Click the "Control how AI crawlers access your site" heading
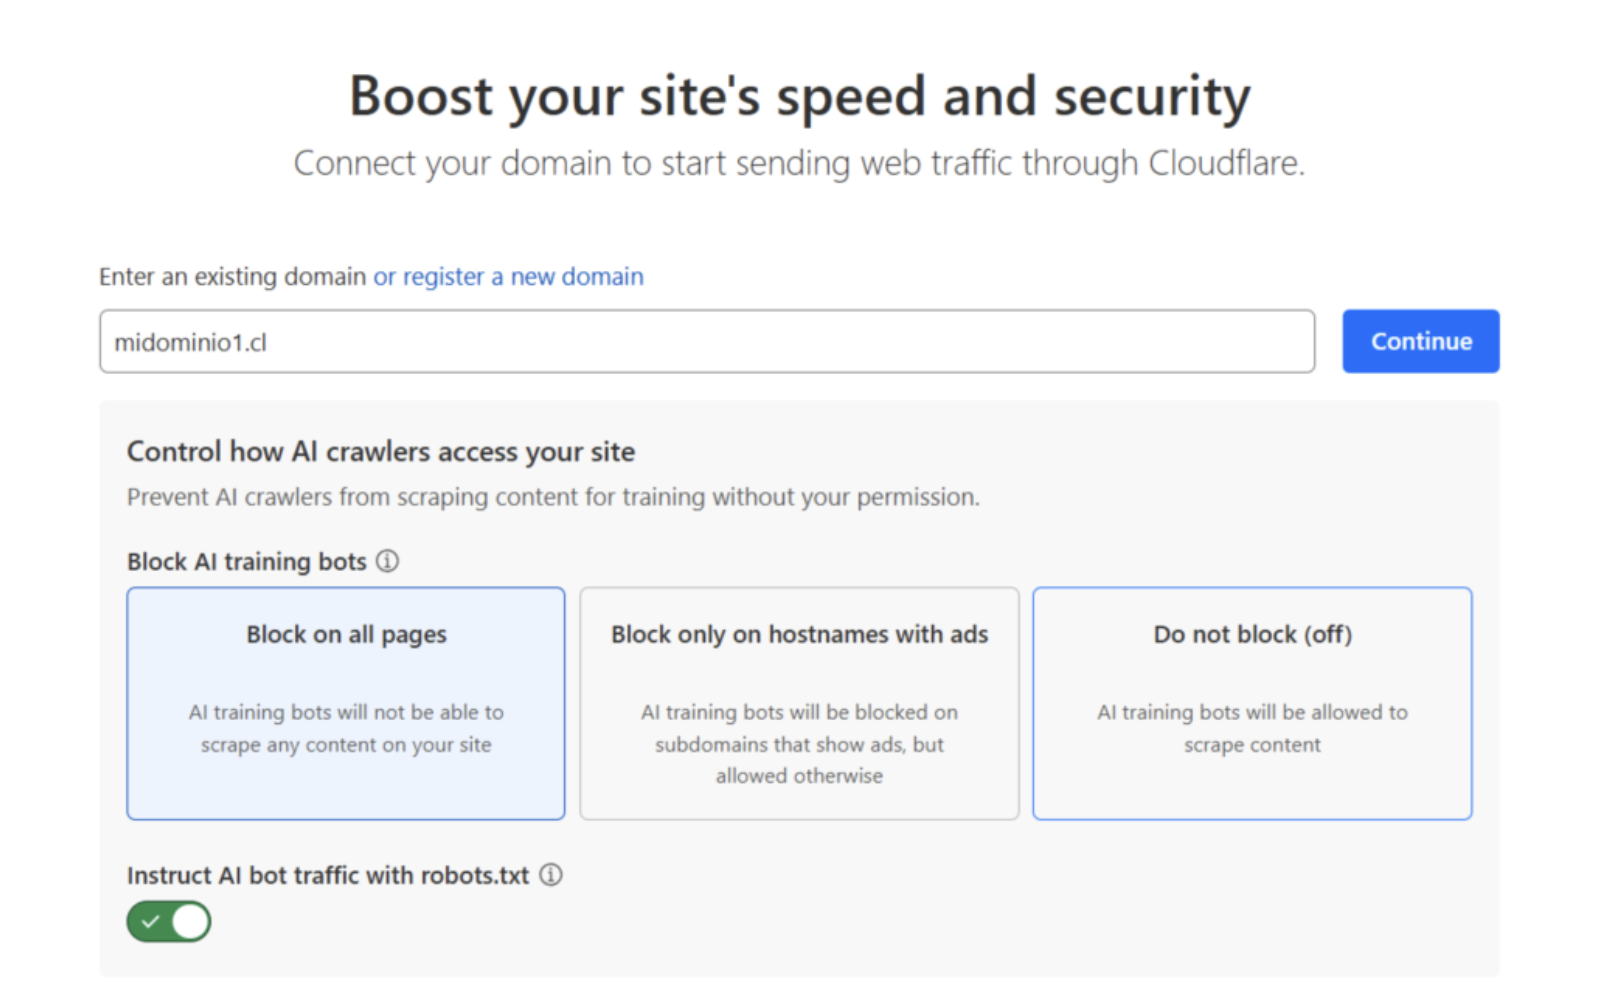1614x990 pixels. click(381, 452)
